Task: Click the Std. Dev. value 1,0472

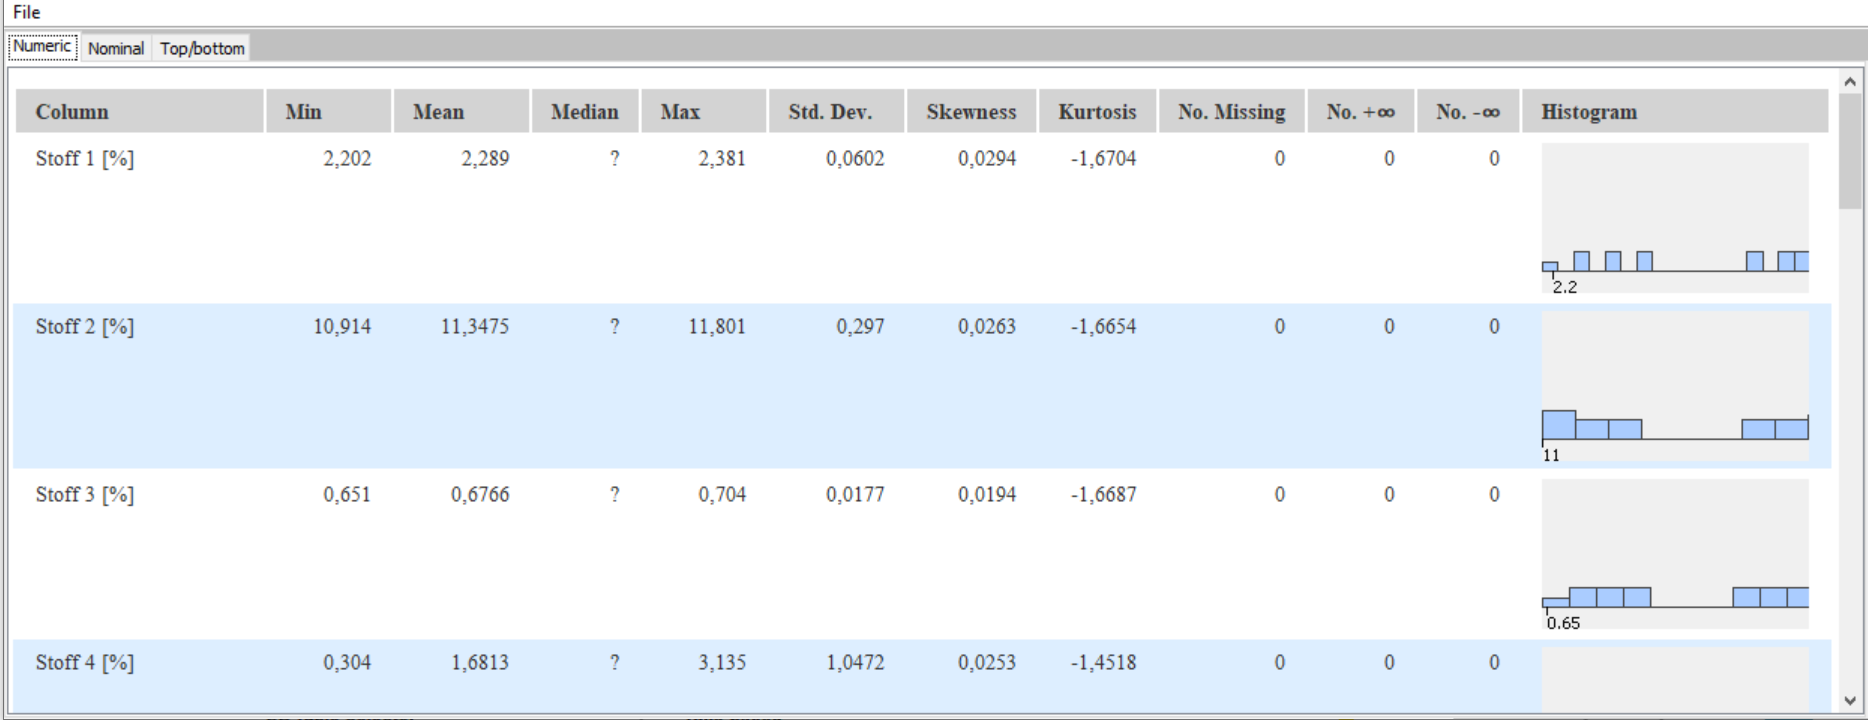Action: (855, 662)
